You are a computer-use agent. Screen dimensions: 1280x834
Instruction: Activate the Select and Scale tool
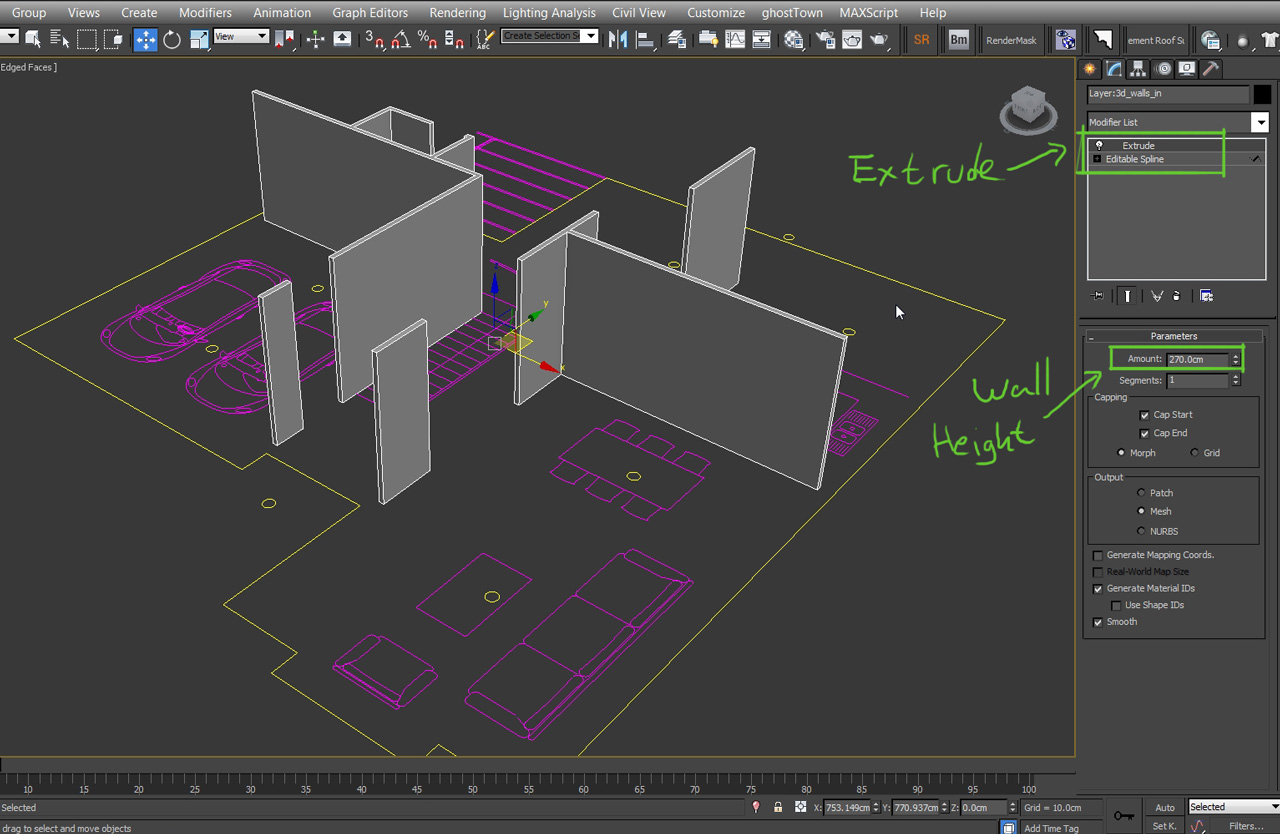tap(201, 40)
